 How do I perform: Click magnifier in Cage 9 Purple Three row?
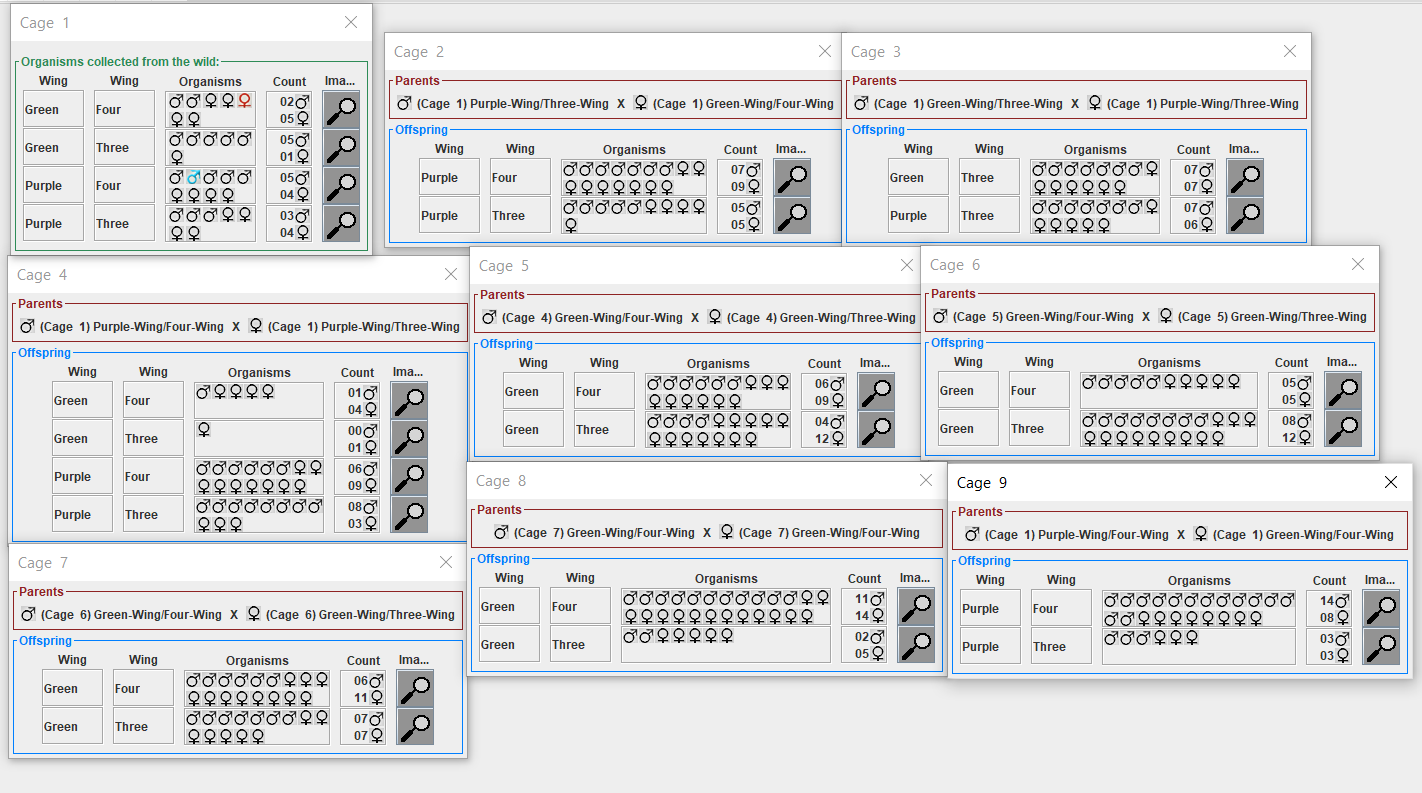tap(1381, 646)
